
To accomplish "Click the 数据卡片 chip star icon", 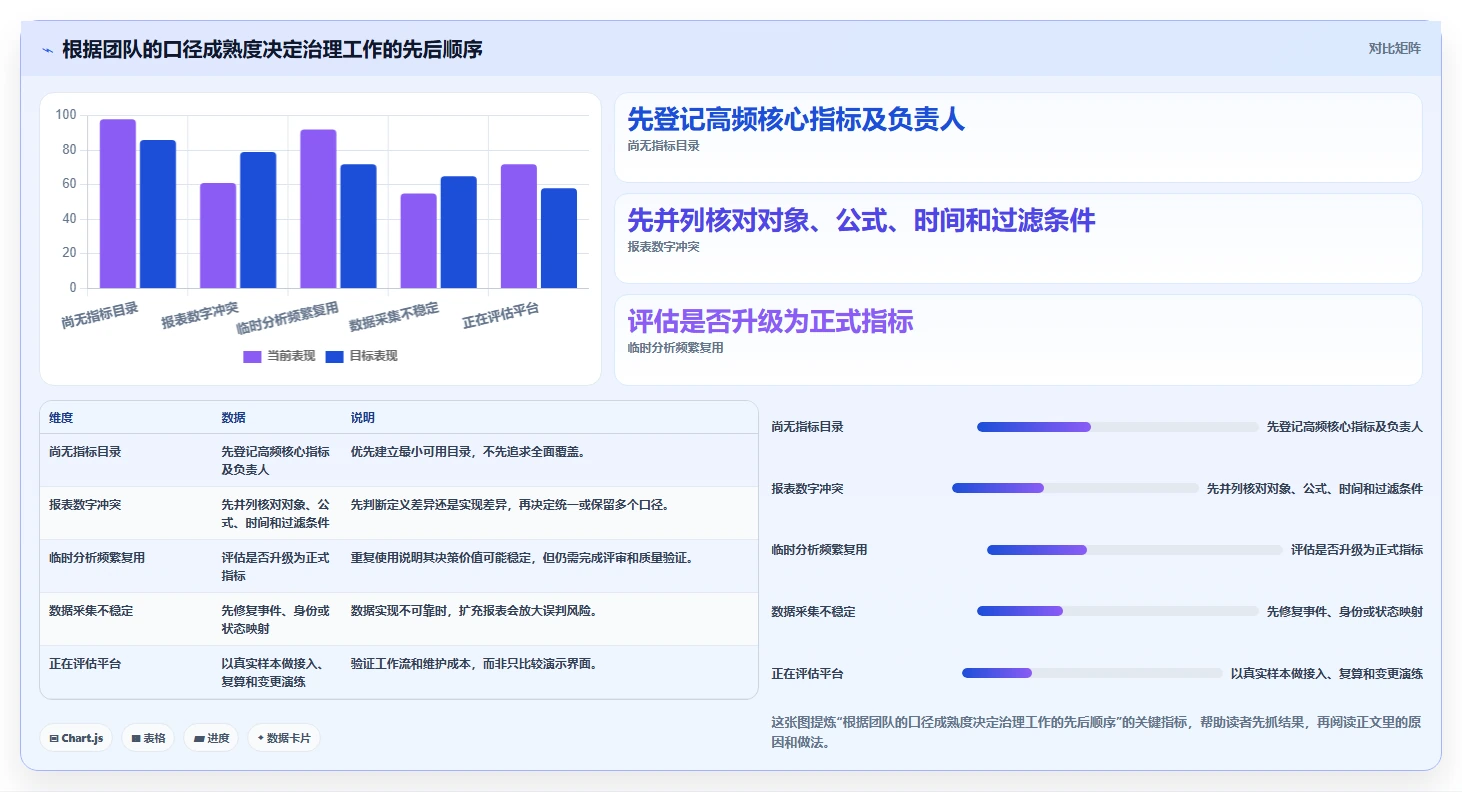I will coord(261,738).
